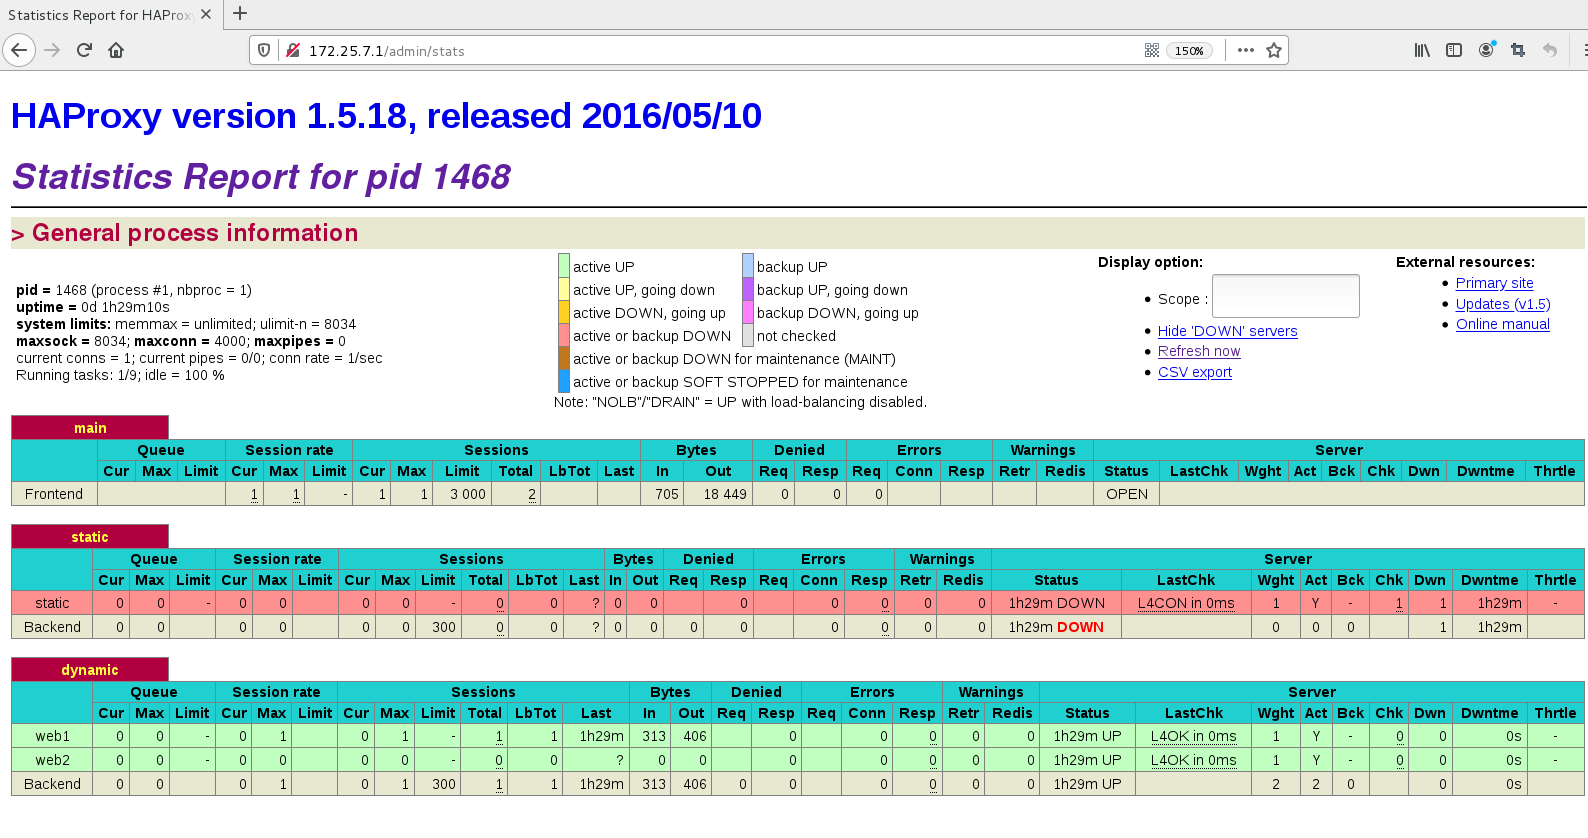Click the blue SOFT STOPPED legend swatch
Viewport: 1588px width, 838px height.
point(564,381)
